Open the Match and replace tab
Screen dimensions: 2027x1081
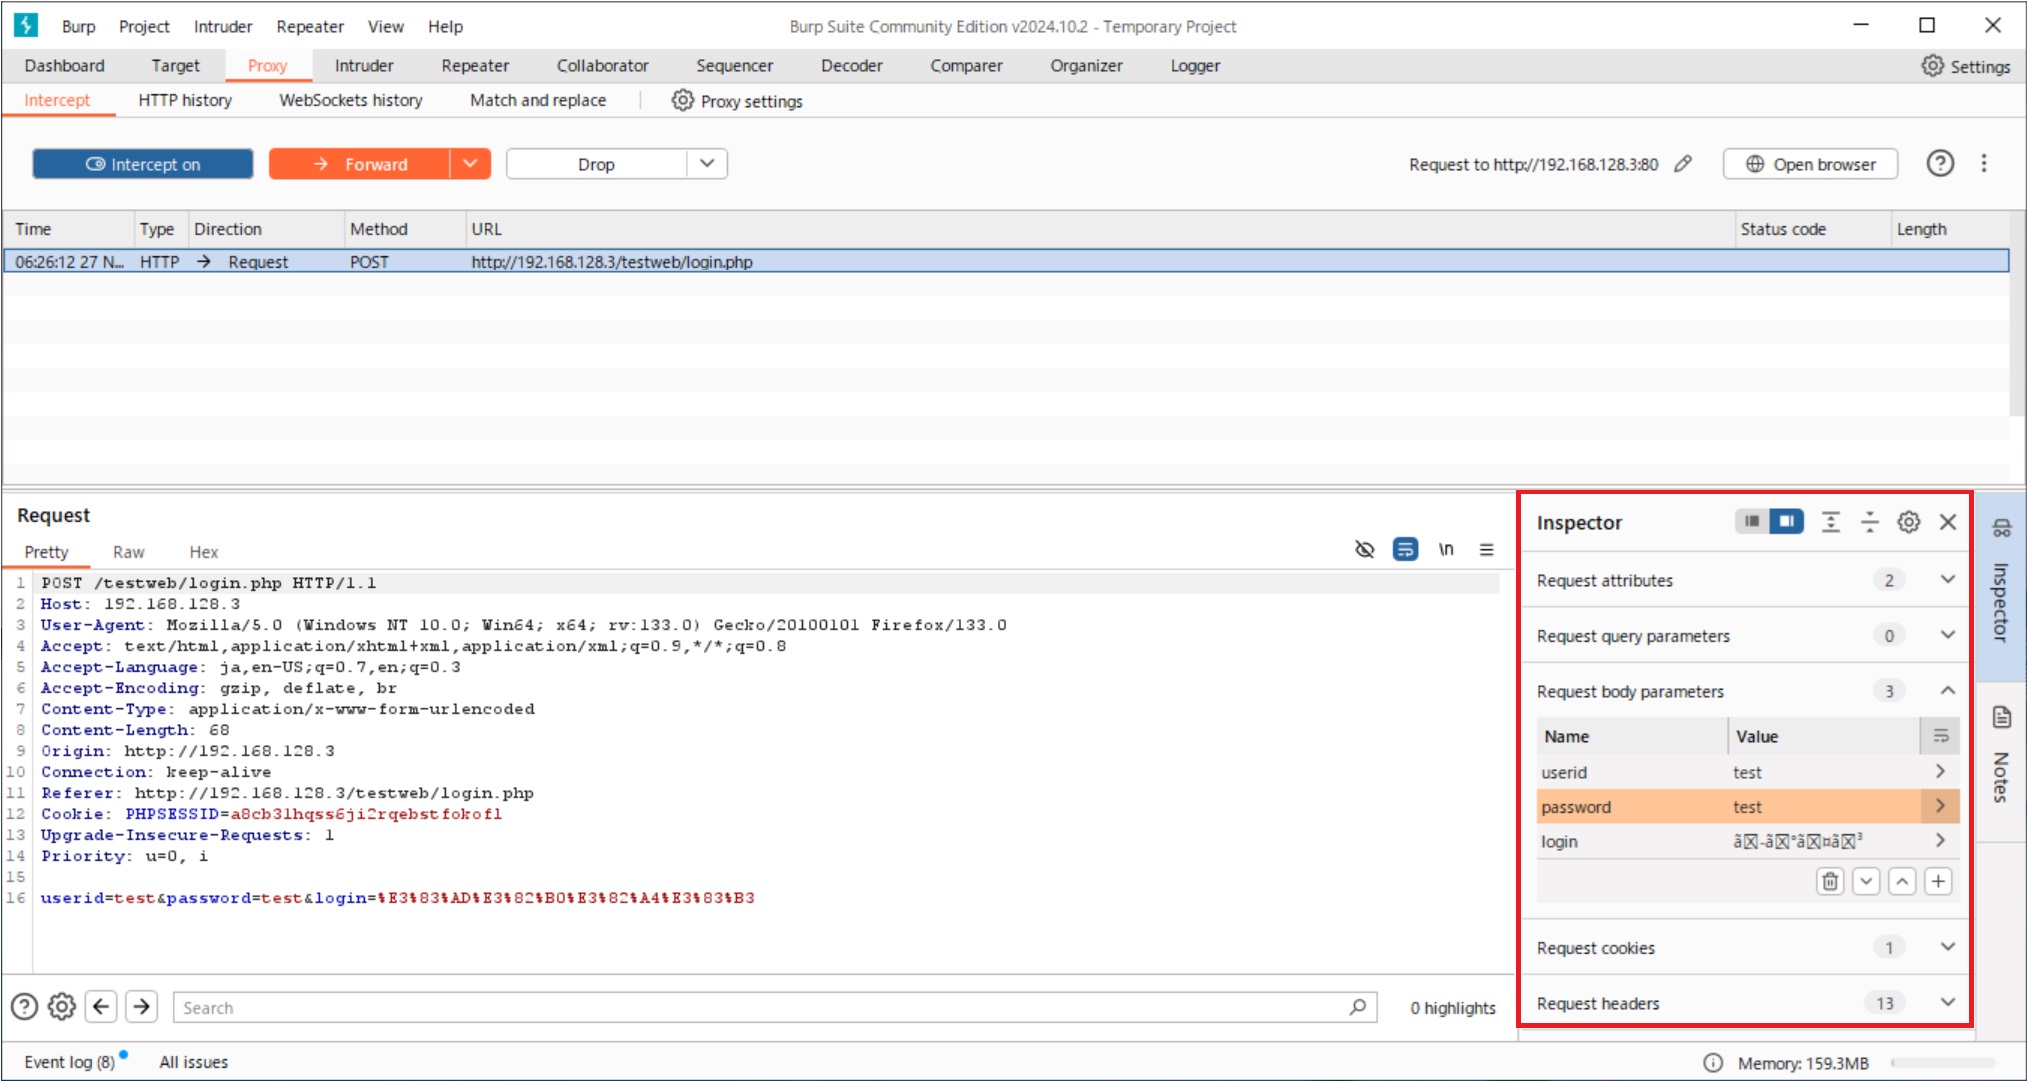coord(538,100)
